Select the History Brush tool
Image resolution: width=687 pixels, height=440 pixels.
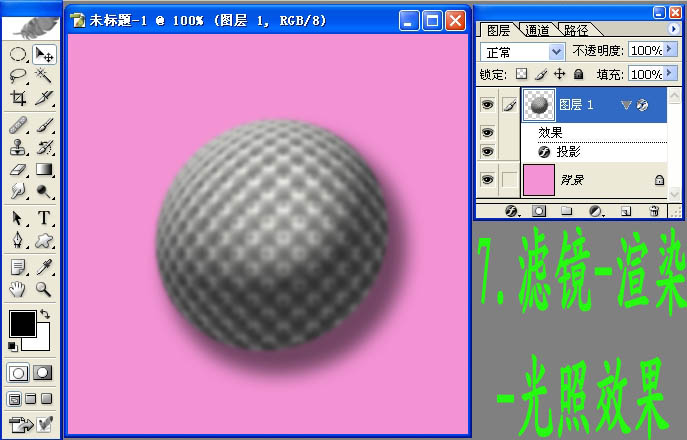pos(44,147)
